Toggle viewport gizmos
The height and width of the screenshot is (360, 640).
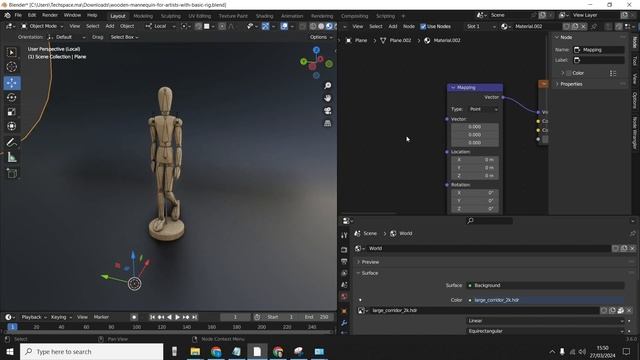pos(265,26)
